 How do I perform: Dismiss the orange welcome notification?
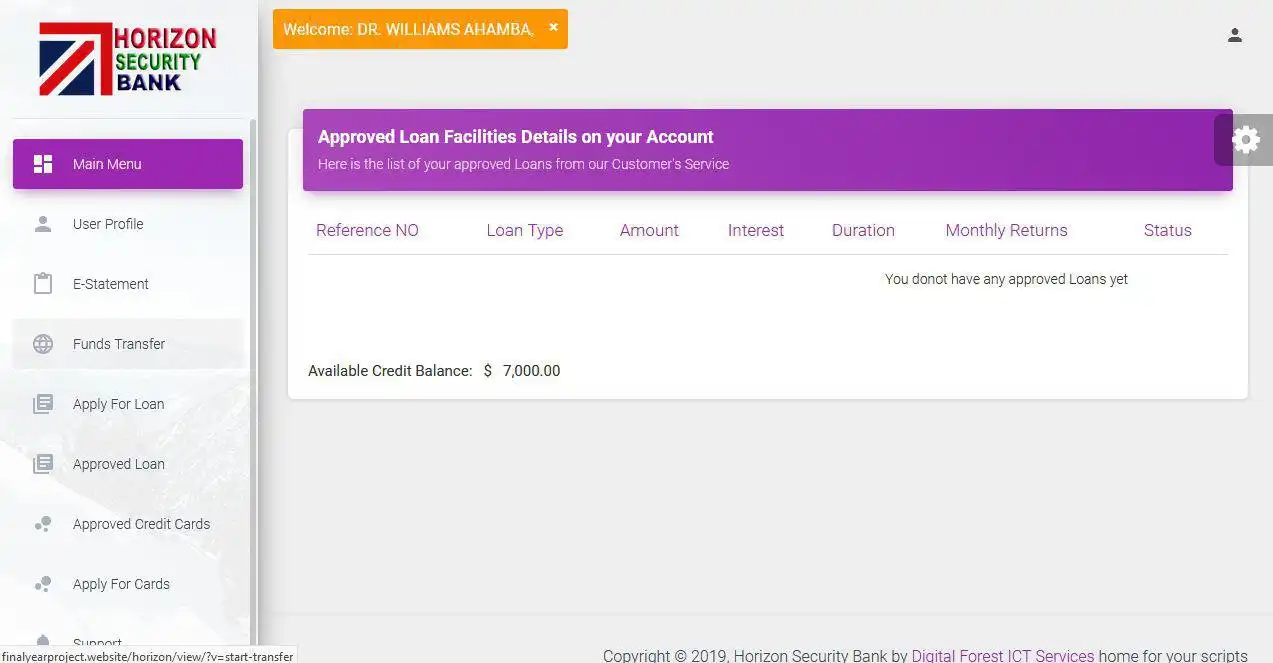pyautogui.click(x=553, y=28)
